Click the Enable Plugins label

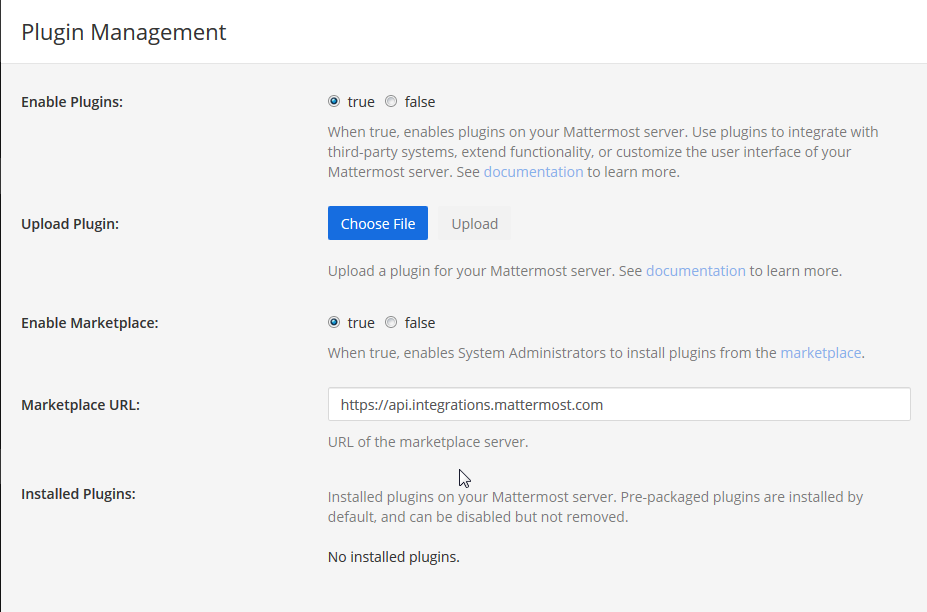[72, 102]
